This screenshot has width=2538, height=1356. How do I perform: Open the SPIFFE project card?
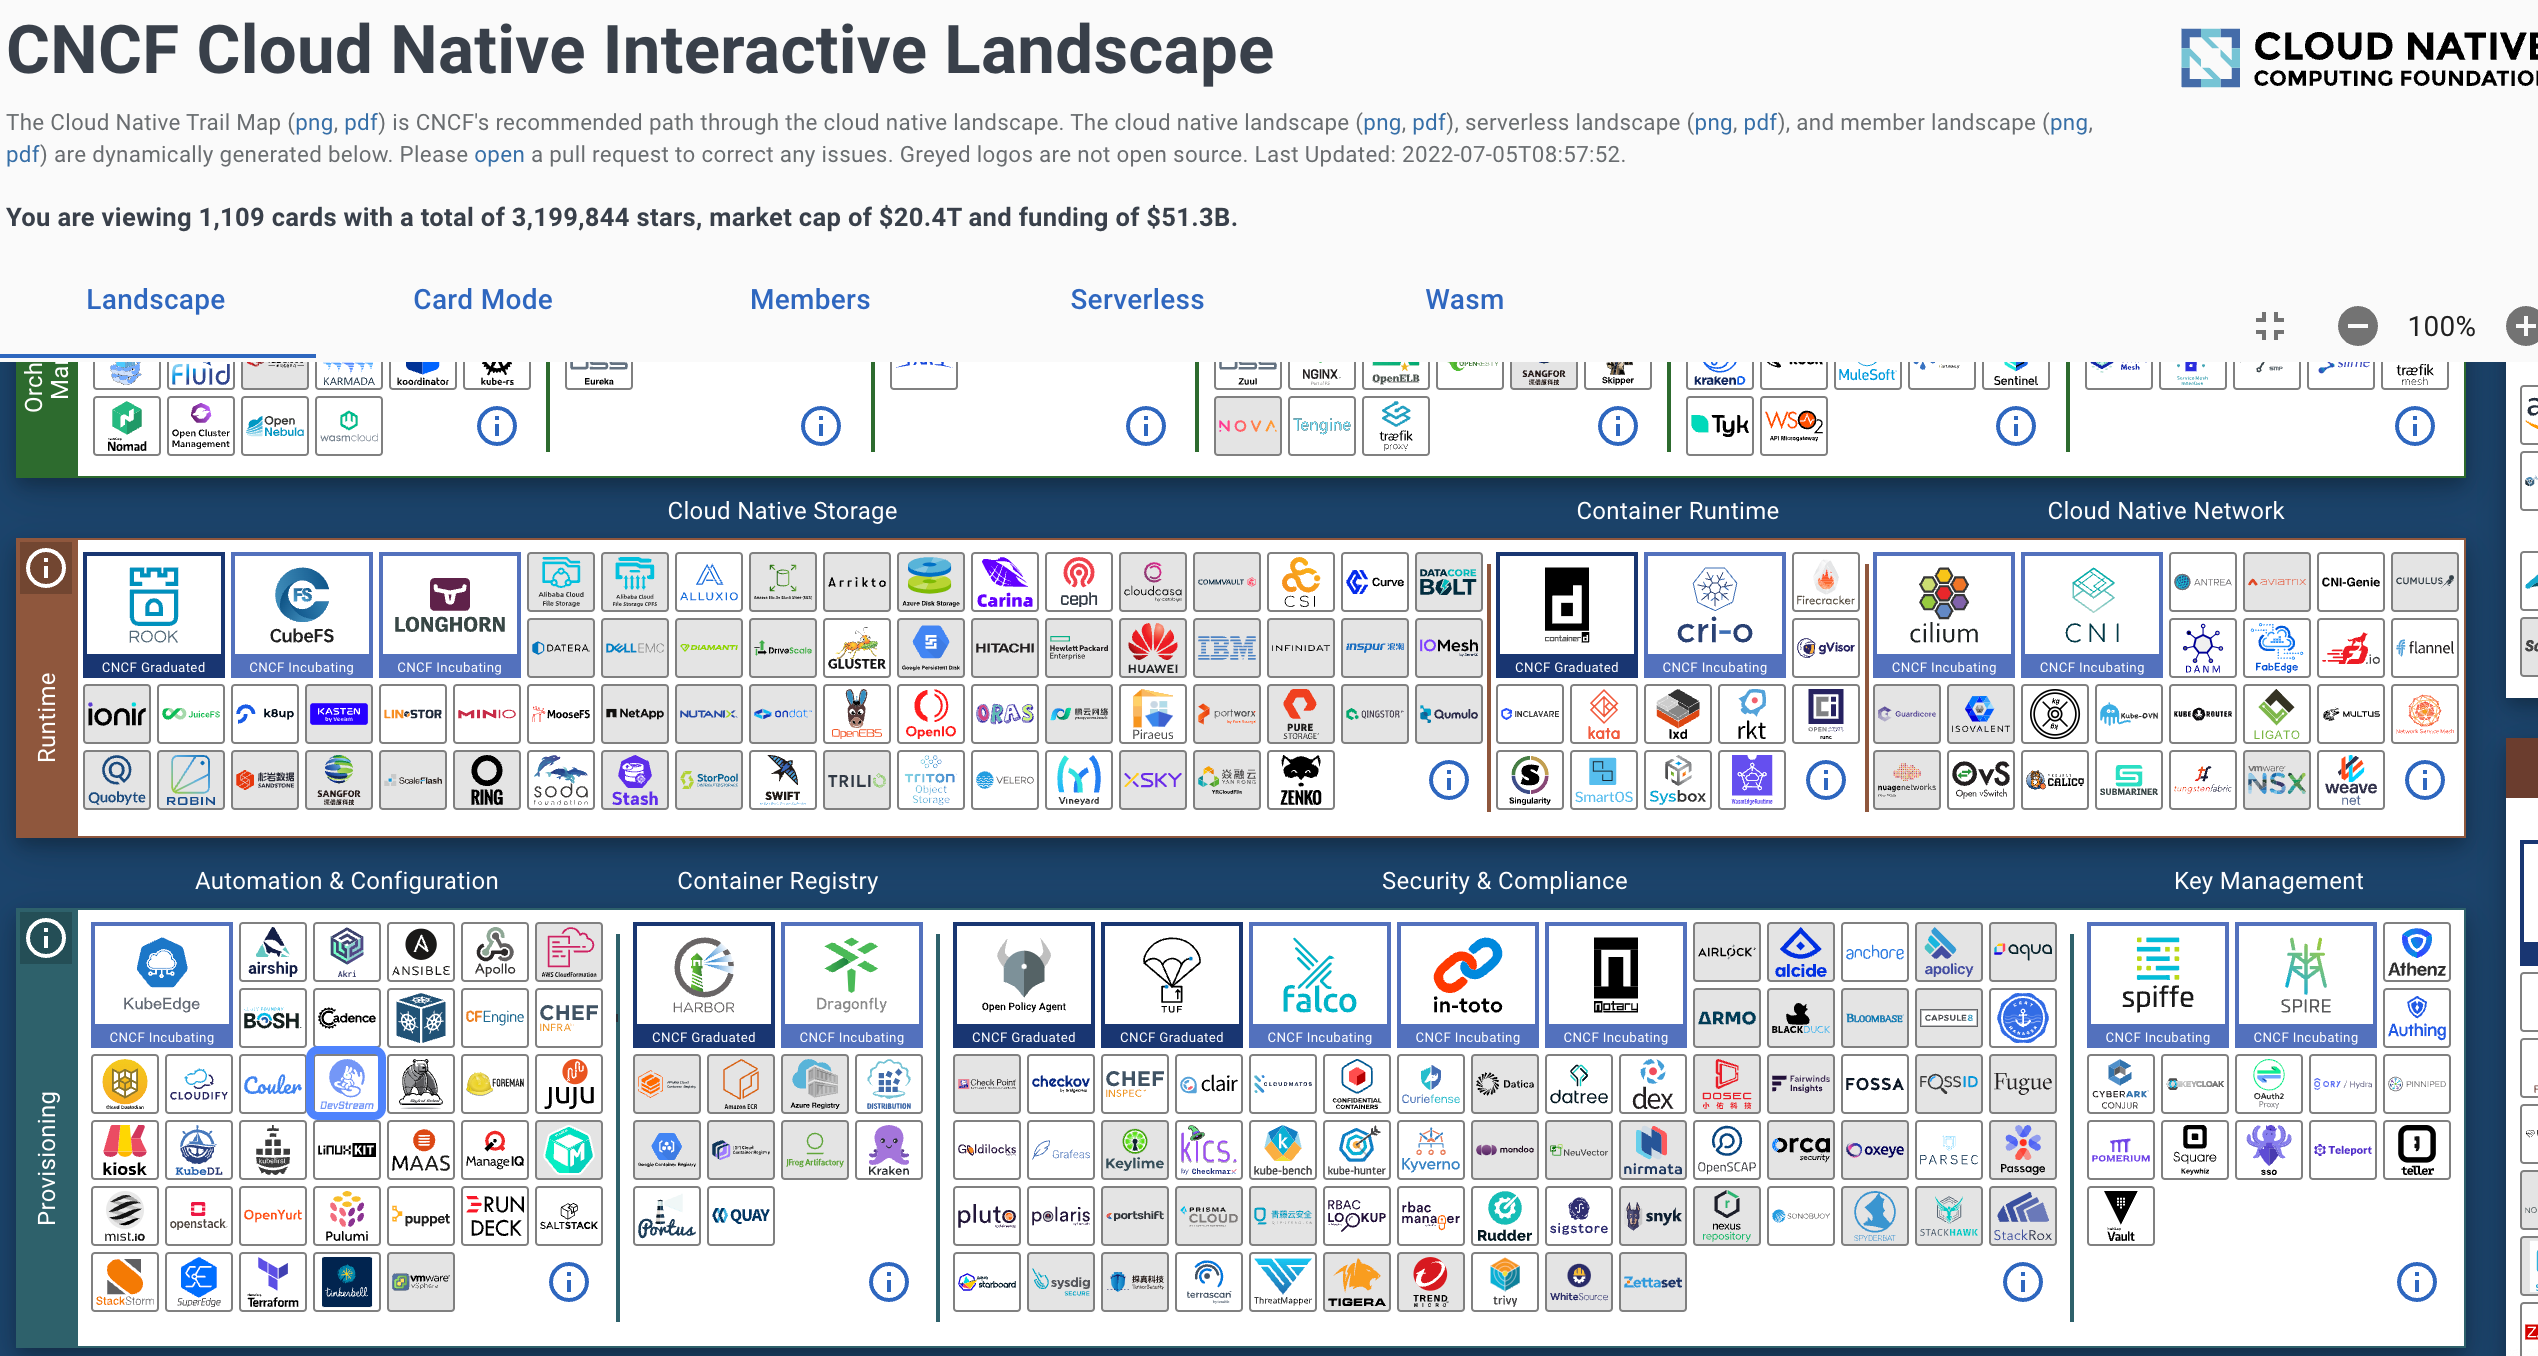(x=2157, y=983)
